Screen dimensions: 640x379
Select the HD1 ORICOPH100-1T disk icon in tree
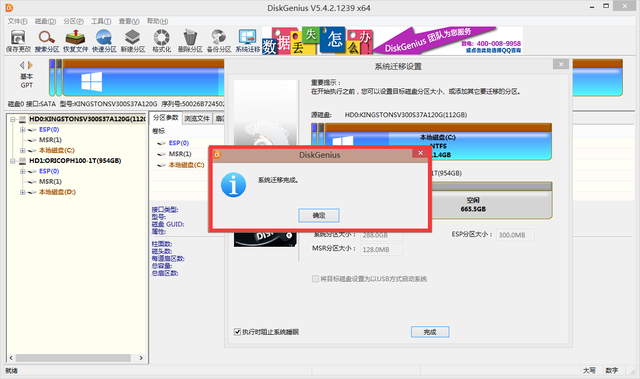[x=22, y=161]
